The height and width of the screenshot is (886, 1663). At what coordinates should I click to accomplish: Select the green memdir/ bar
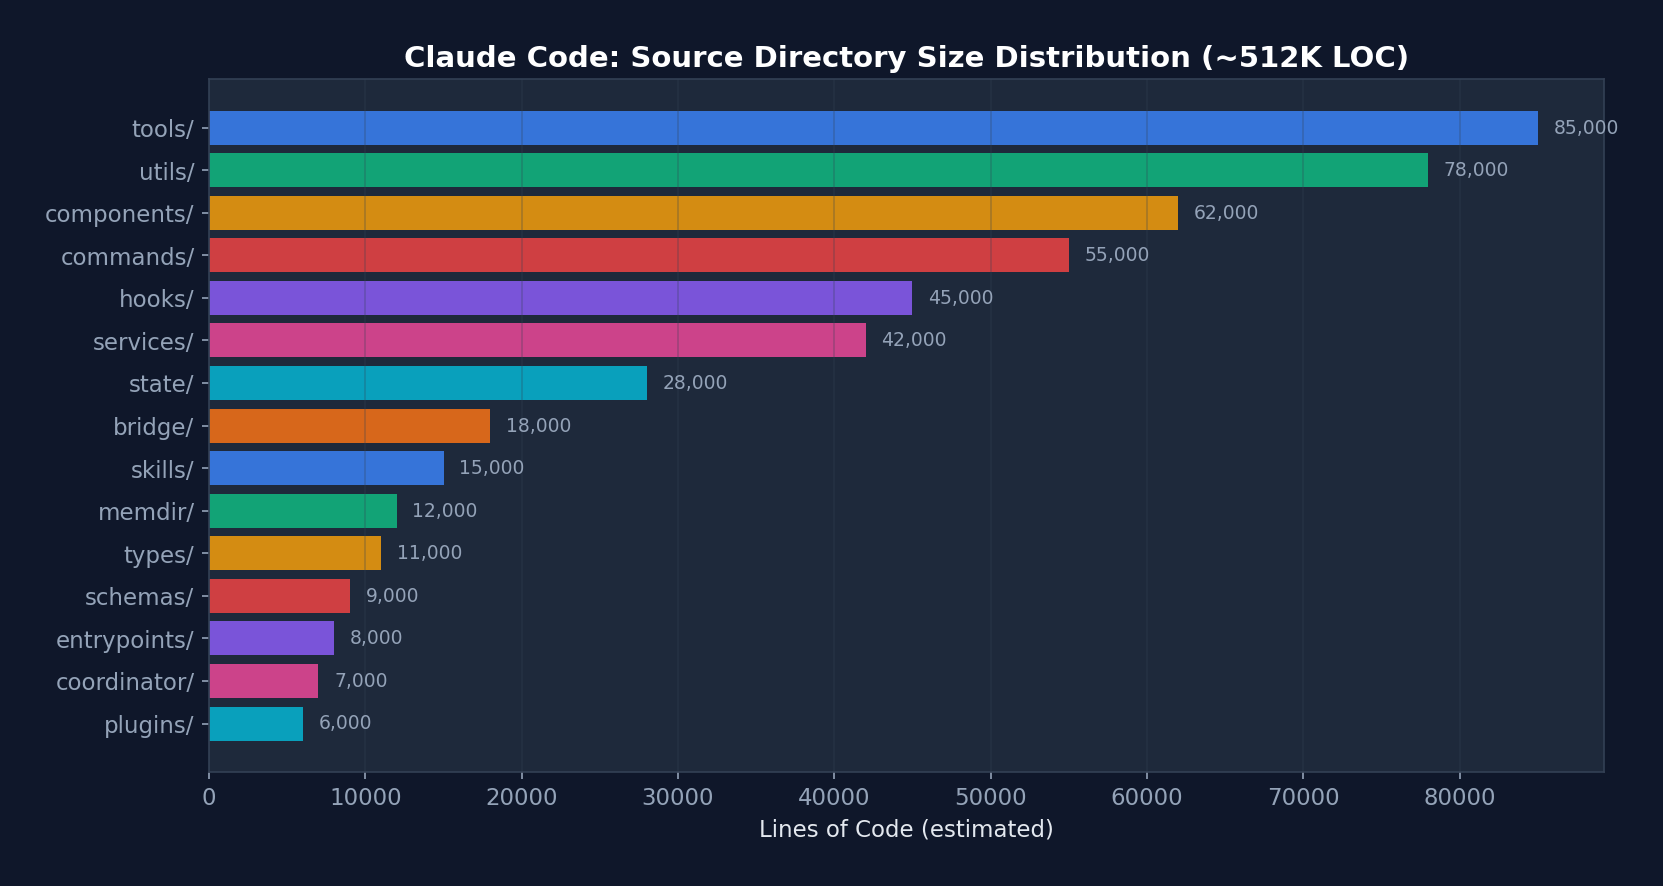pyautogui.click(x=303, y=511)
